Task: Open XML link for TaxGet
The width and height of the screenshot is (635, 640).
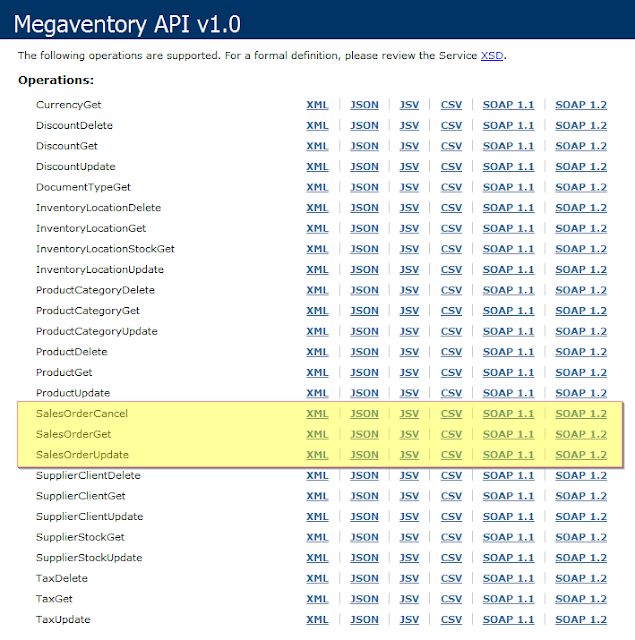Action: (x=317, y=599)
